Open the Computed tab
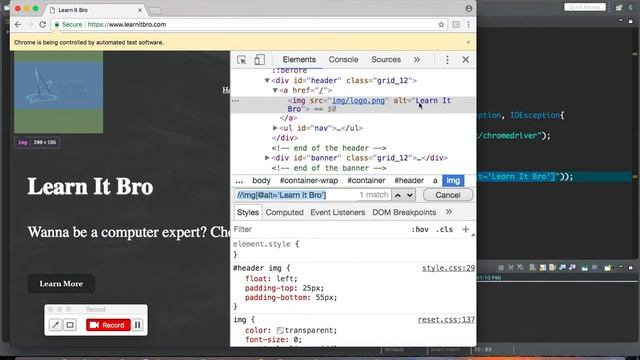The width and height of the screenshot is (640, 360). [x=284, y=212]
